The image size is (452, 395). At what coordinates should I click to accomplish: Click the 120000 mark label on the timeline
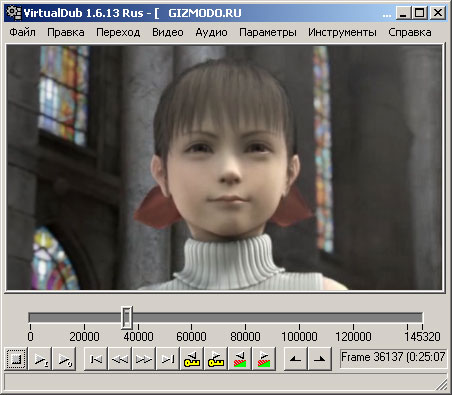353,337
